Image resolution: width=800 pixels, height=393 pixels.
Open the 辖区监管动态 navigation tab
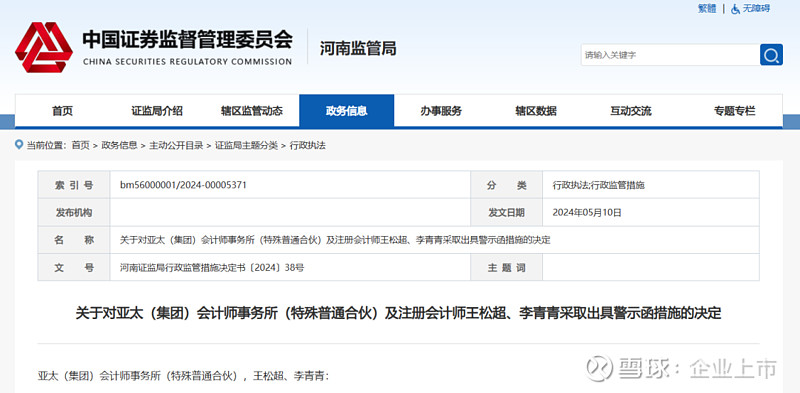click(x=252, y=111)
